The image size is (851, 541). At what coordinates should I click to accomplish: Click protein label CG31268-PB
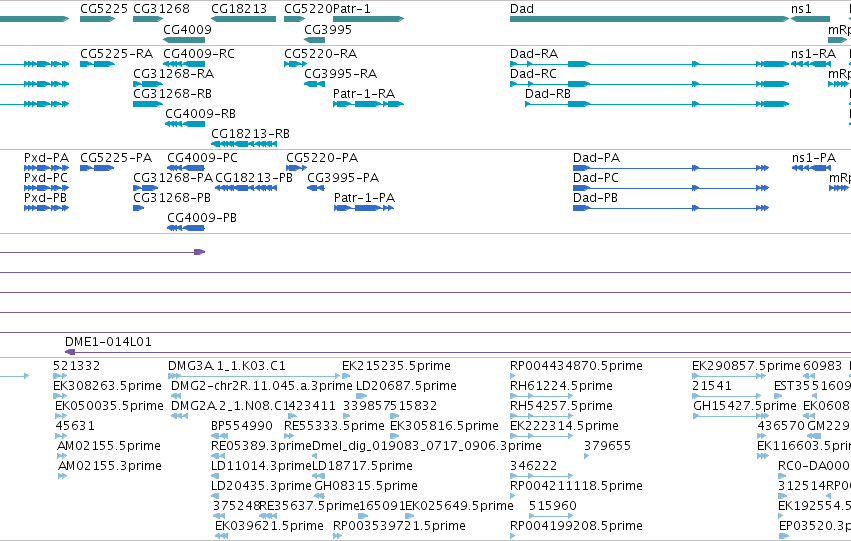[x=172, y=198]
